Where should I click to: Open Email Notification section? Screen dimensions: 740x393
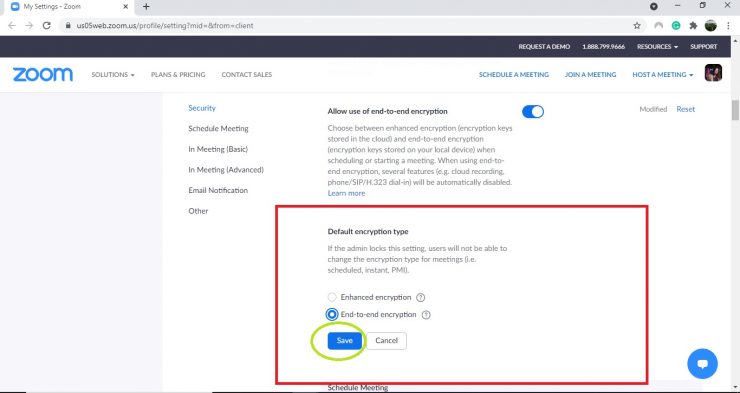218,190
